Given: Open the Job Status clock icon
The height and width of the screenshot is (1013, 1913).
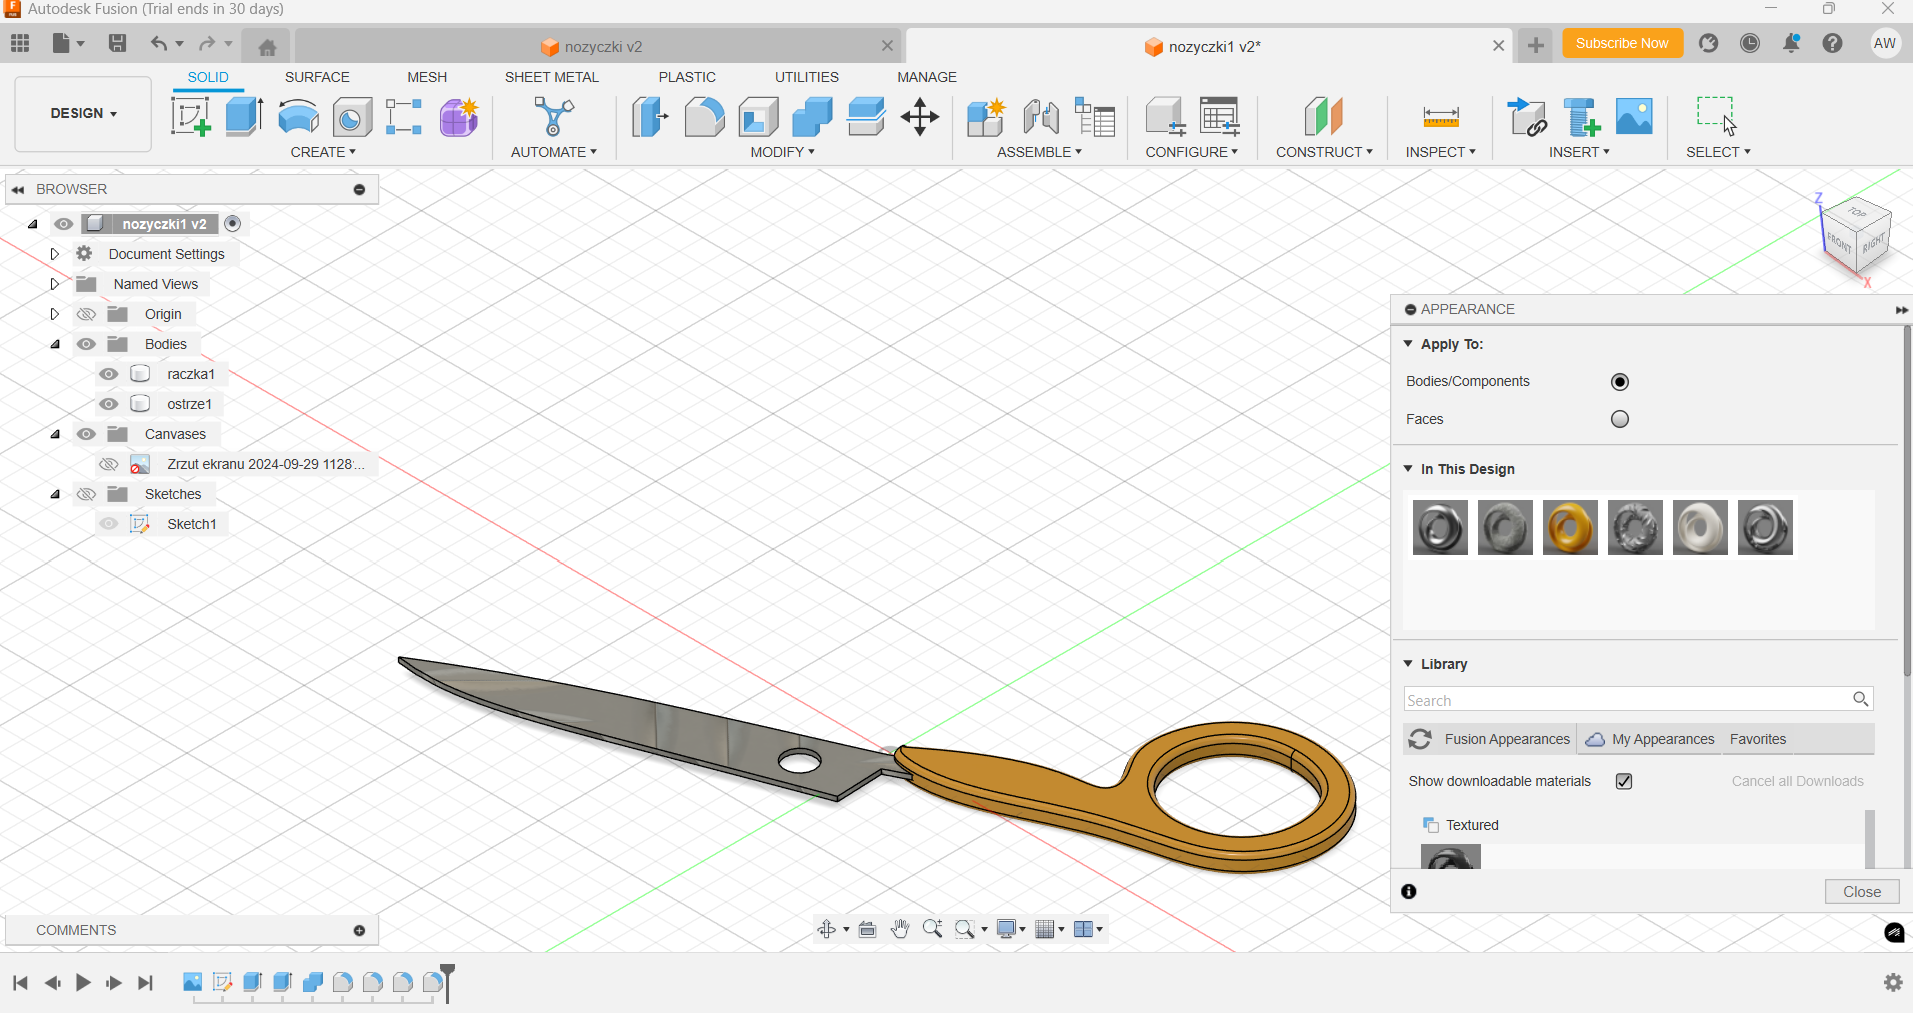Looking at the screenshot, I should coord(1750,43).
